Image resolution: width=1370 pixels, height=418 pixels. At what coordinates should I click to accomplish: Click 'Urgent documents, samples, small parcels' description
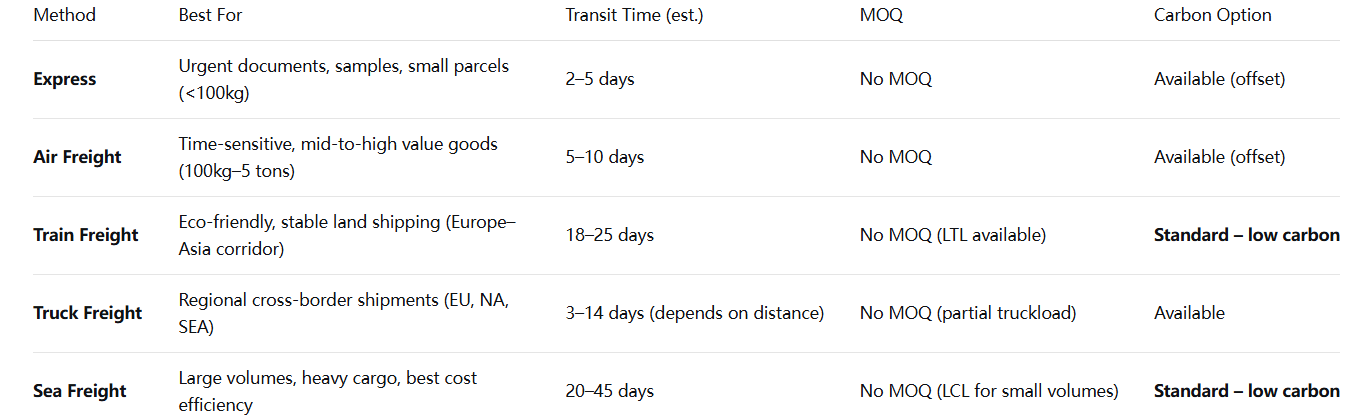pos(343,66)
